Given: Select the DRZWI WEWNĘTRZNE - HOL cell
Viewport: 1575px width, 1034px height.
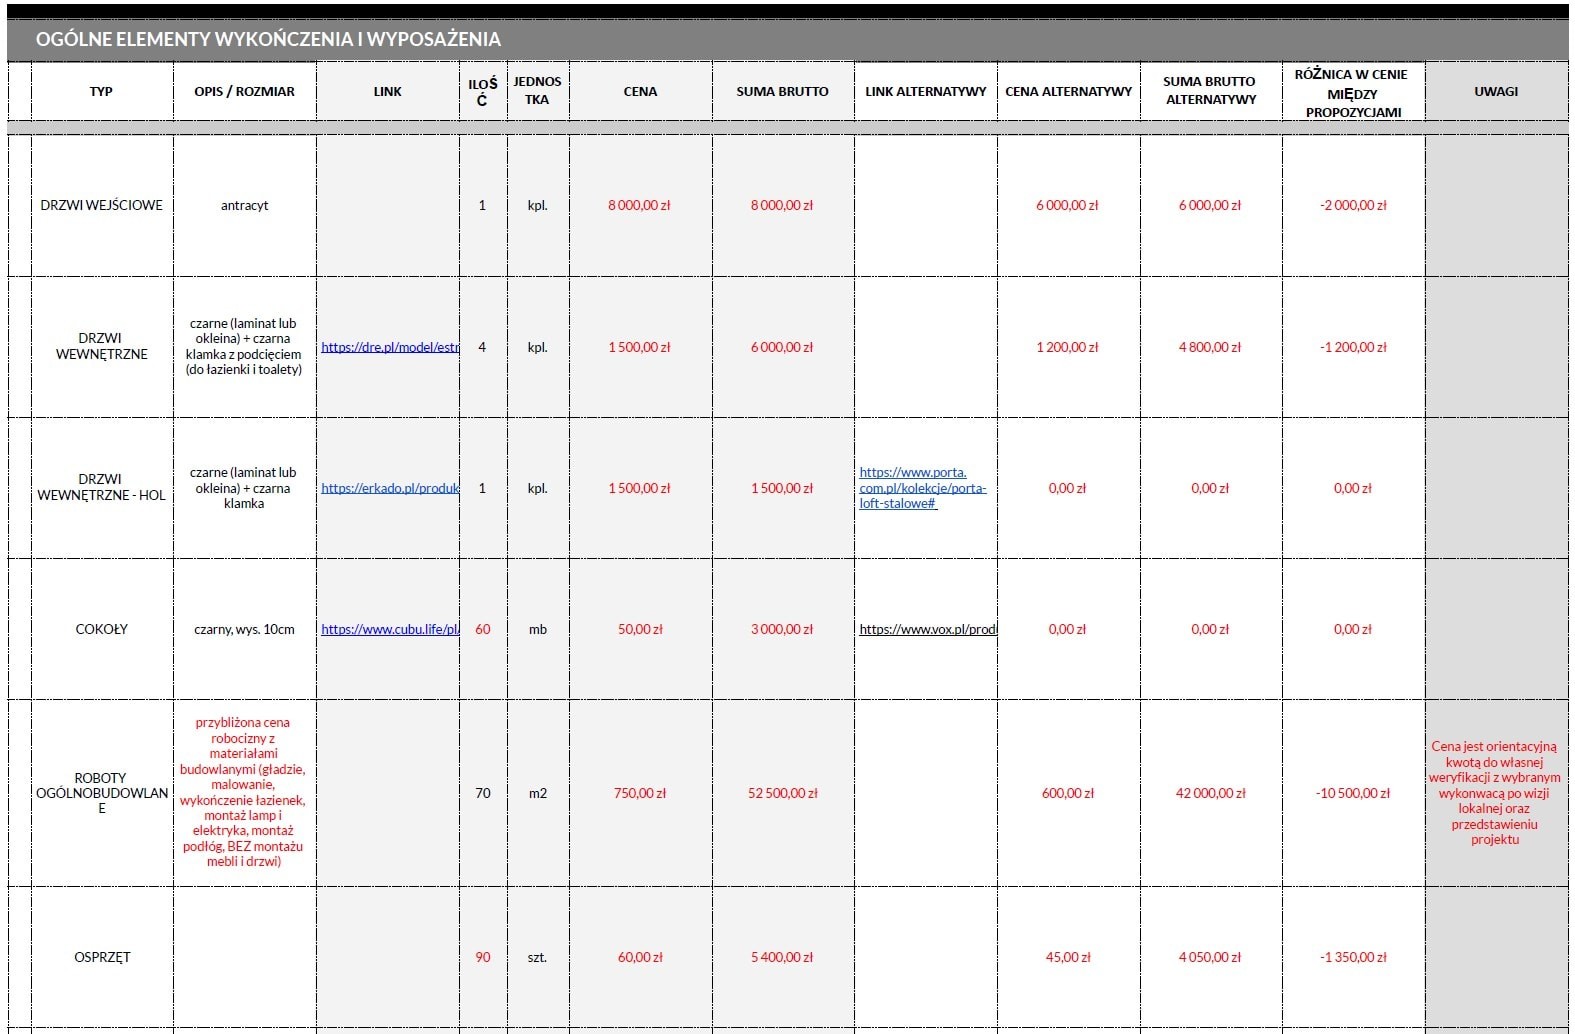Looking at the screenshot, I should (x=101, y=487).
